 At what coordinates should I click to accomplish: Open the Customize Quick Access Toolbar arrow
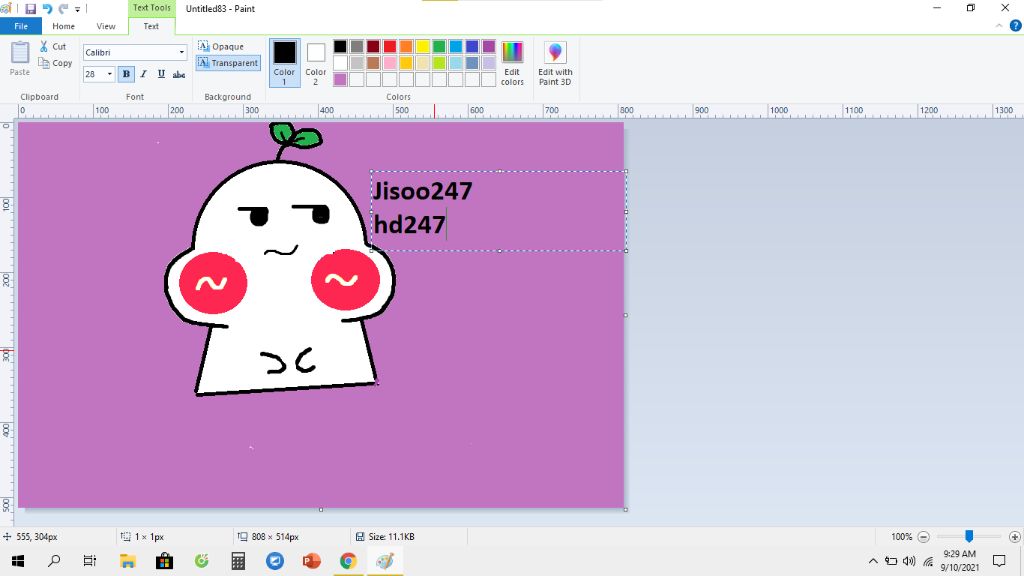tap(77, 9)
